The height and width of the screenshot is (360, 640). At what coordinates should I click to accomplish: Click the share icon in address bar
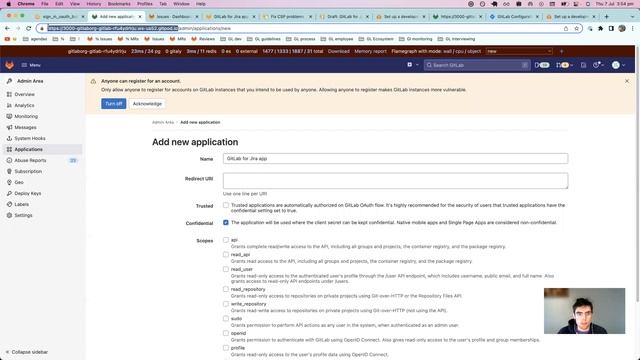(x=566, y=29)
